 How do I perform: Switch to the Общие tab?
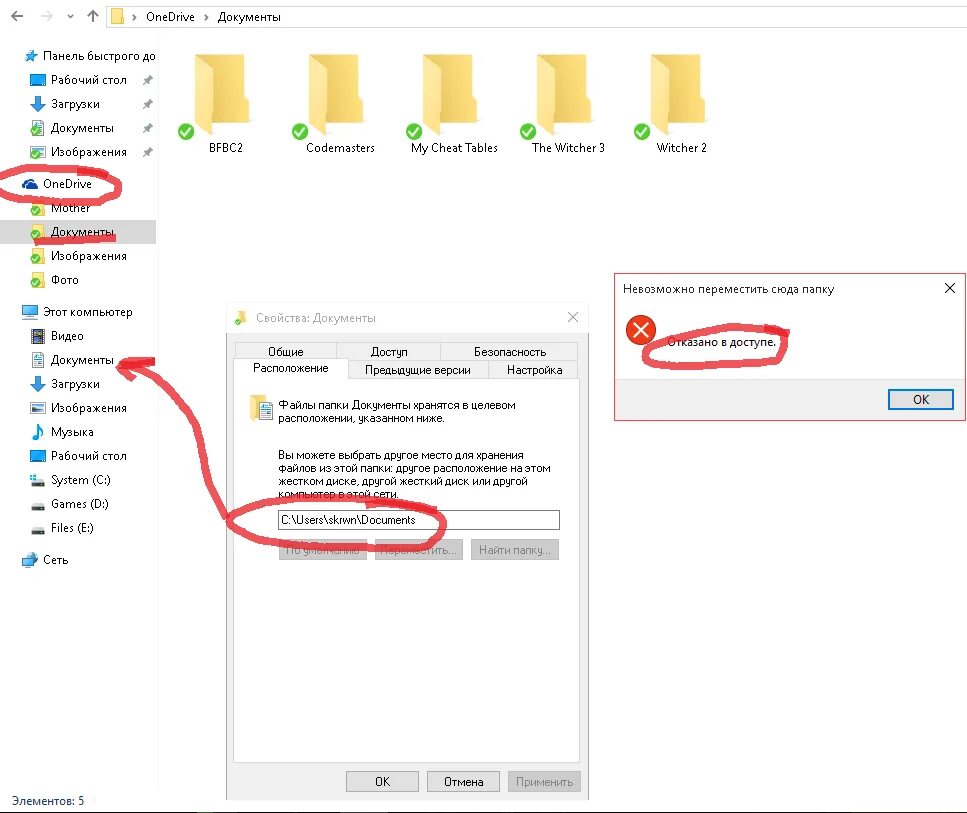286,351
